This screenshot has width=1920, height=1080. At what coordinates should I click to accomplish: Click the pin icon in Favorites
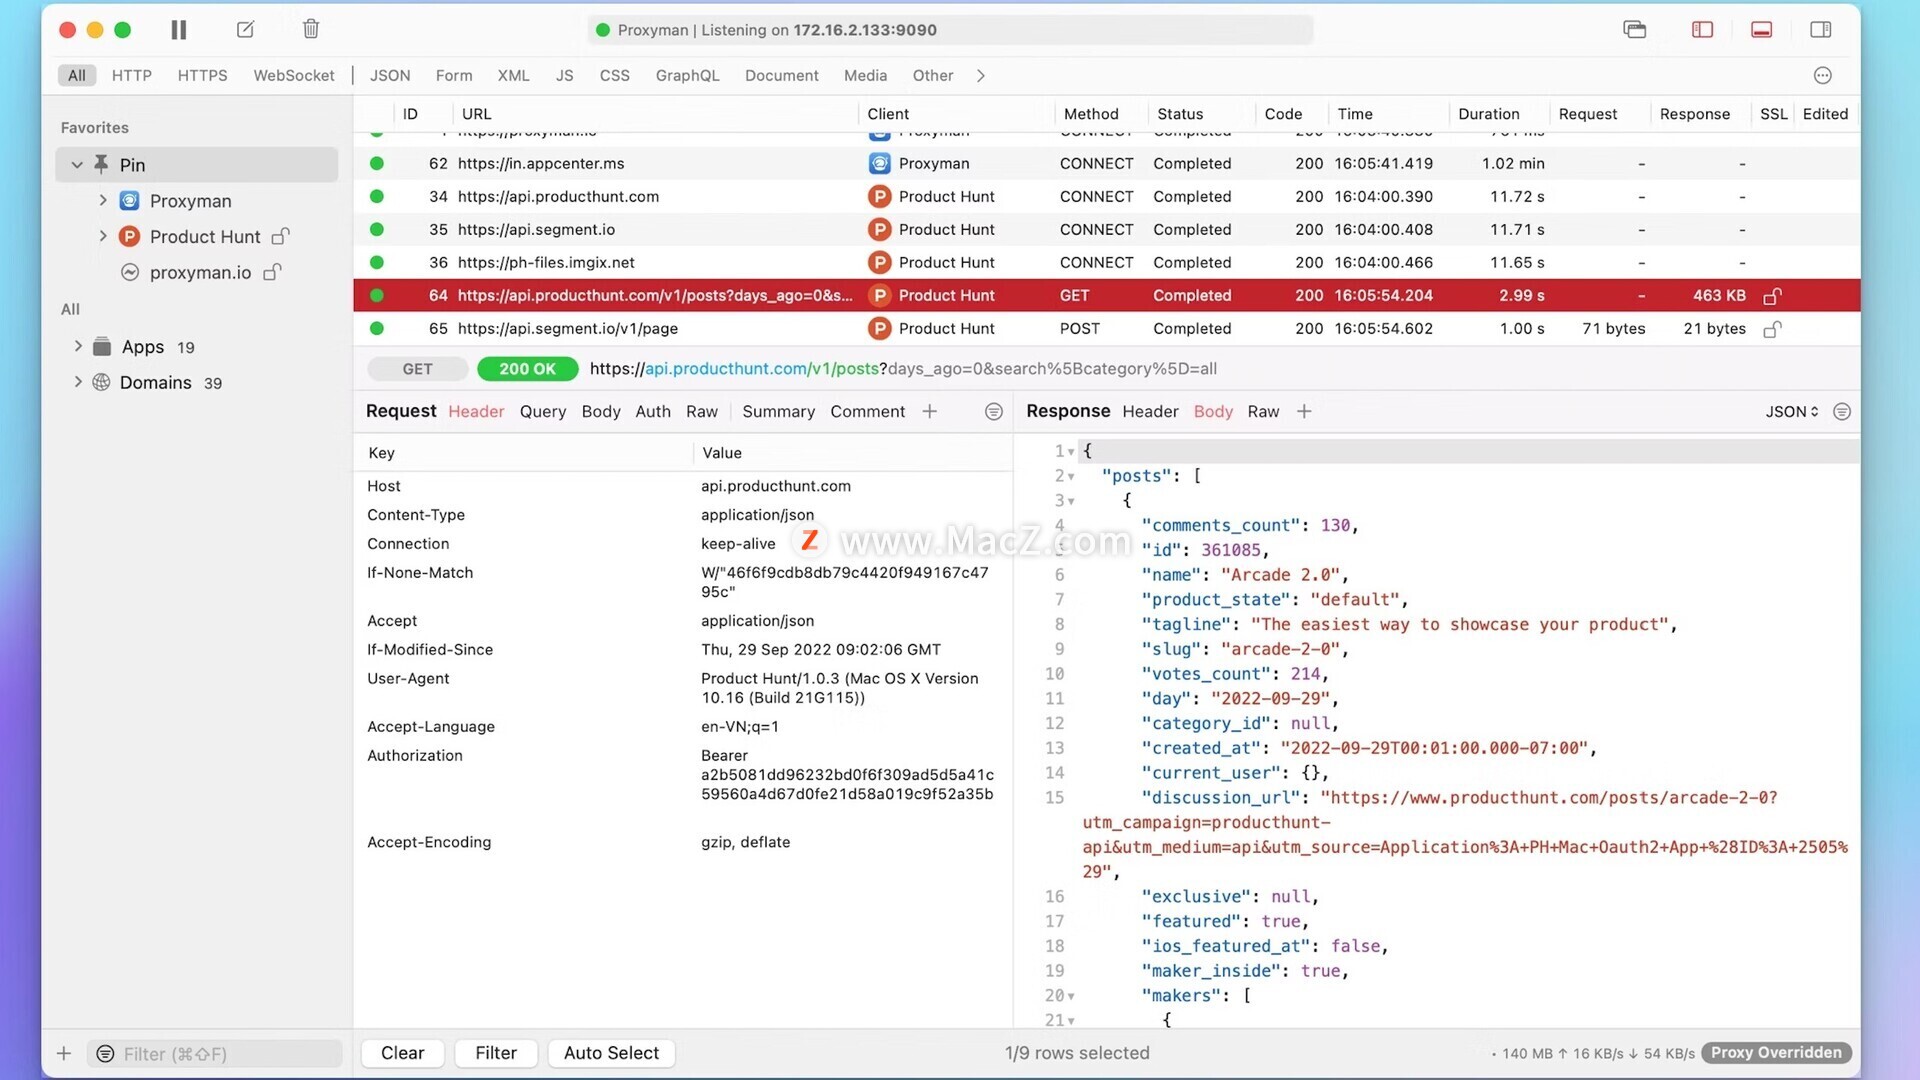click(x=101, y=164)
